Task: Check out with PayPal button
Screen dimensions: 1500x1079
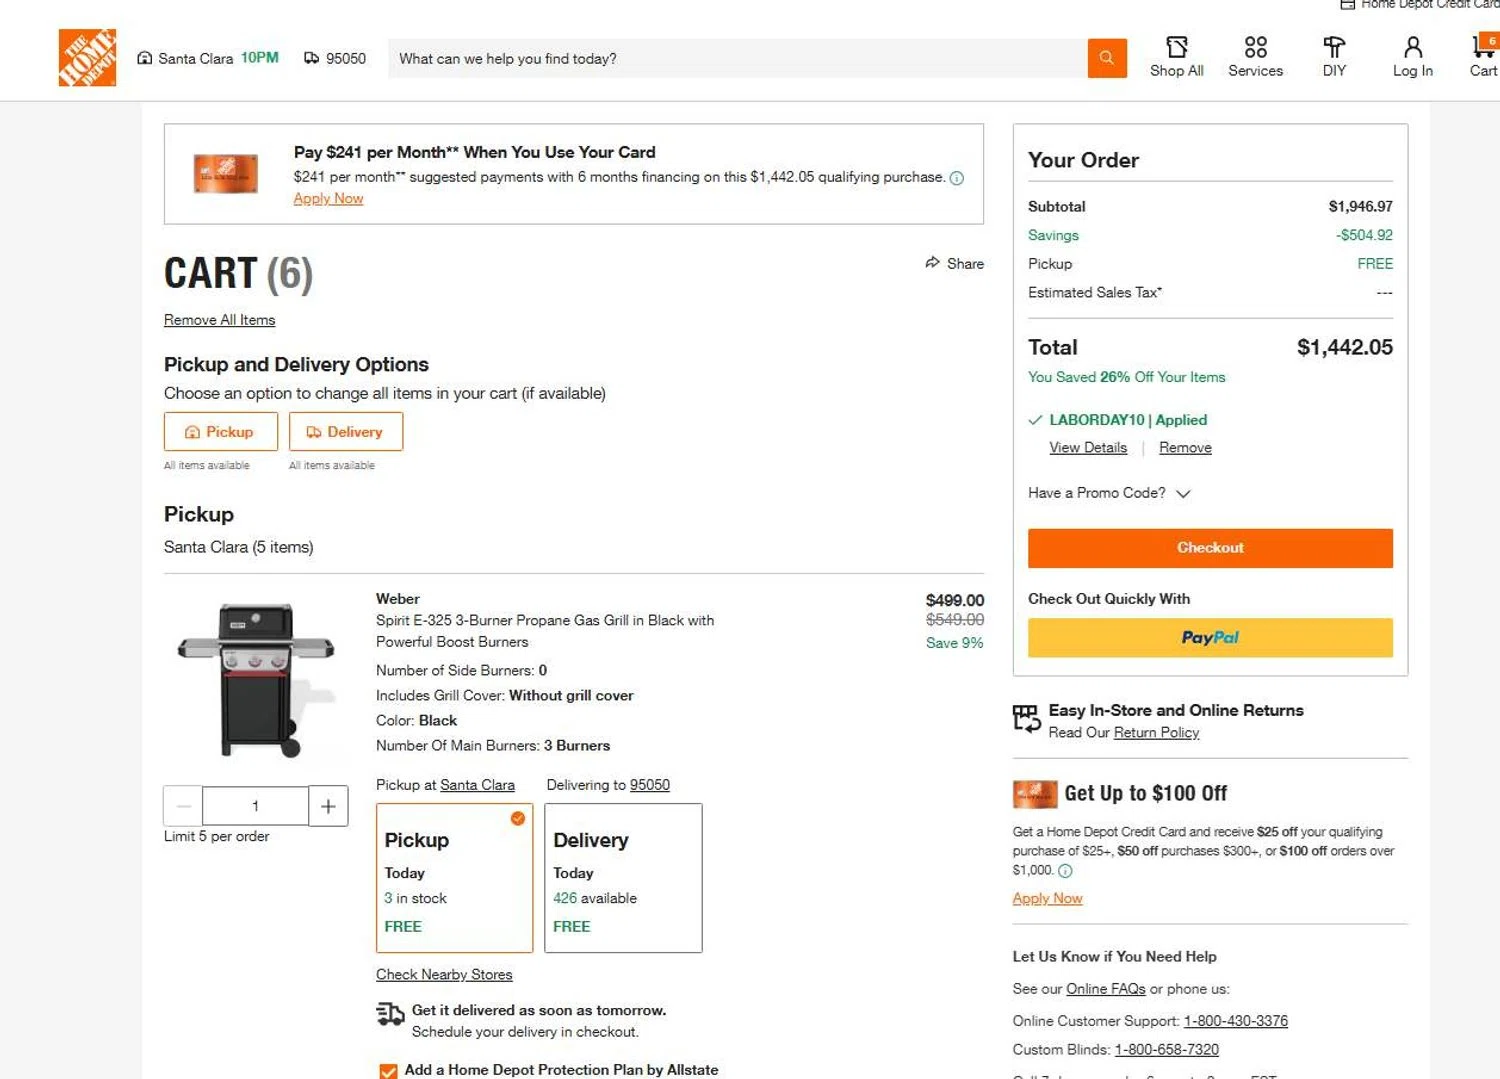Action: 1210,637
